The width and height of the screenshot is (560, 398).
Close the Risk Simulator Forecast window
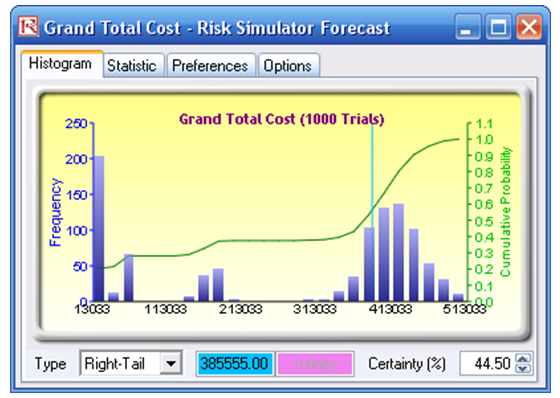pyautogui.click(x=529, y=27)
